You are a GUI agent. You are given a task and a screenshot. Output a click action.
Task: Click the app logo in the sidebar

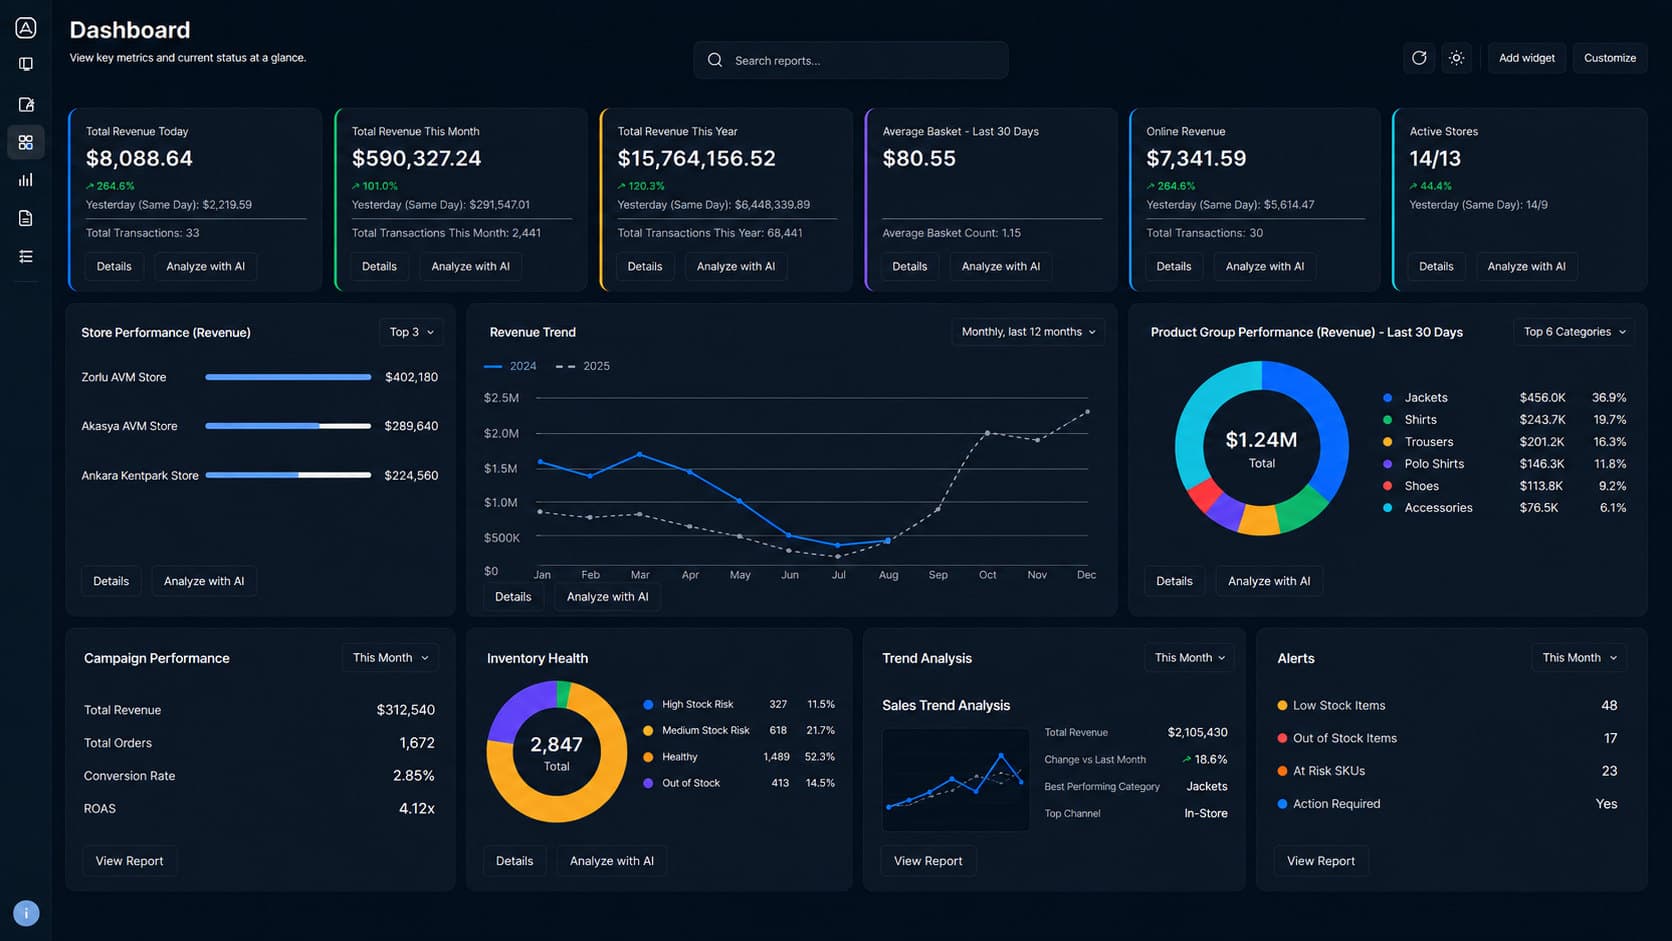pyautogui.click(x=26, y=28)
